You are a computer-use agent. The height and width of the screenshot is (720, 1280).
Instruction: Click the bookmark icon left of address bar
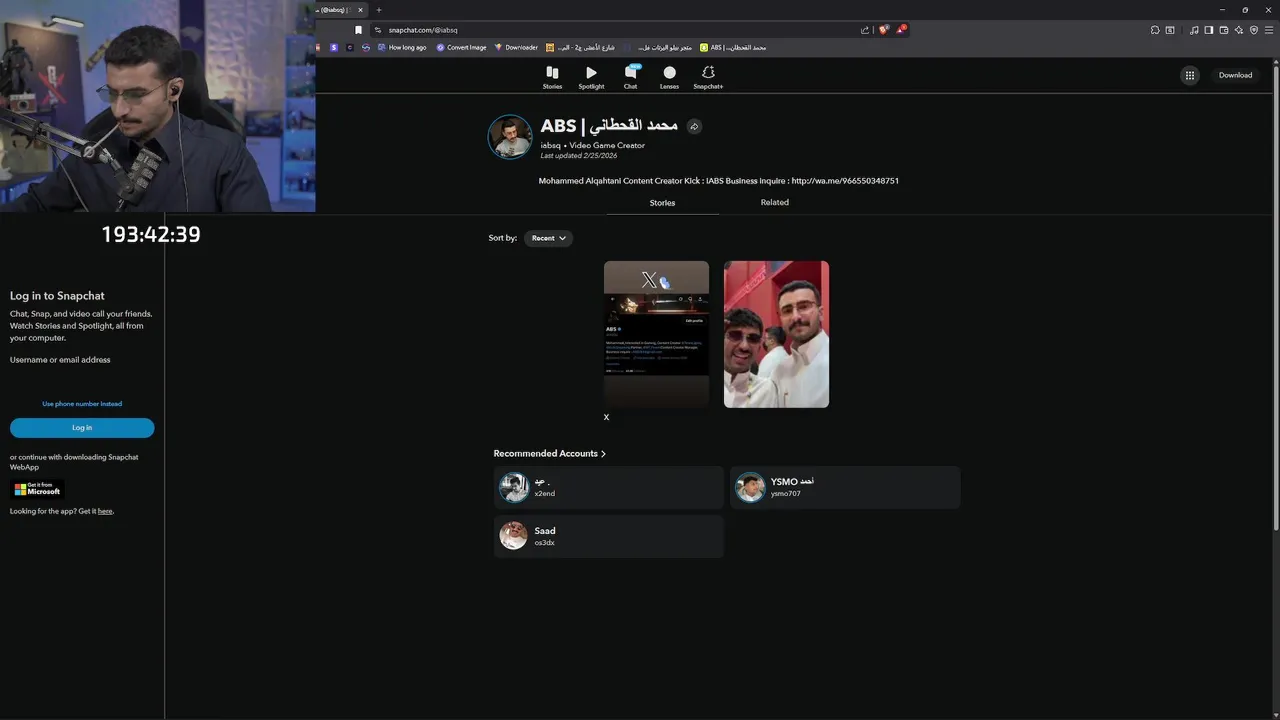358,30
